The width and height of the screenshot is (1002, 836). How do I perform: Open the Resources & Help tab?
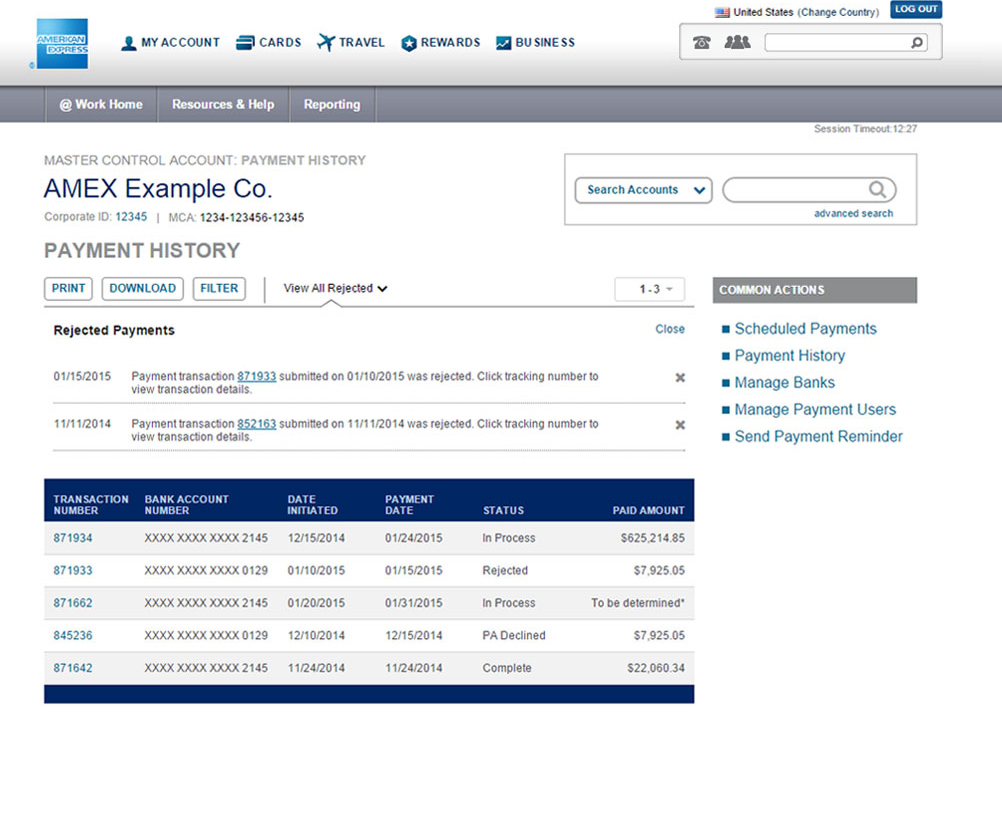(223, 104)
